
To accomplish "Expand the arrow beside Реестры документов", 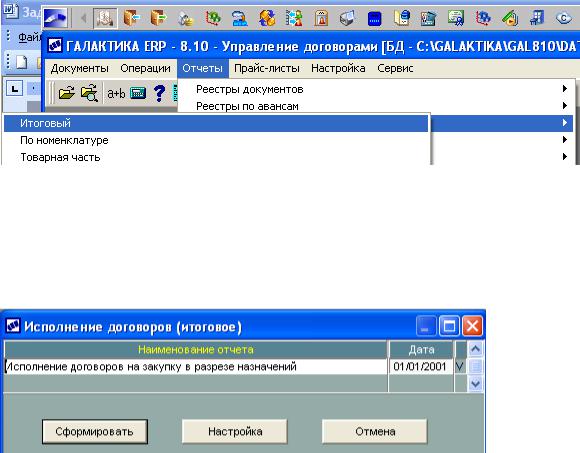I will point(564,89).
